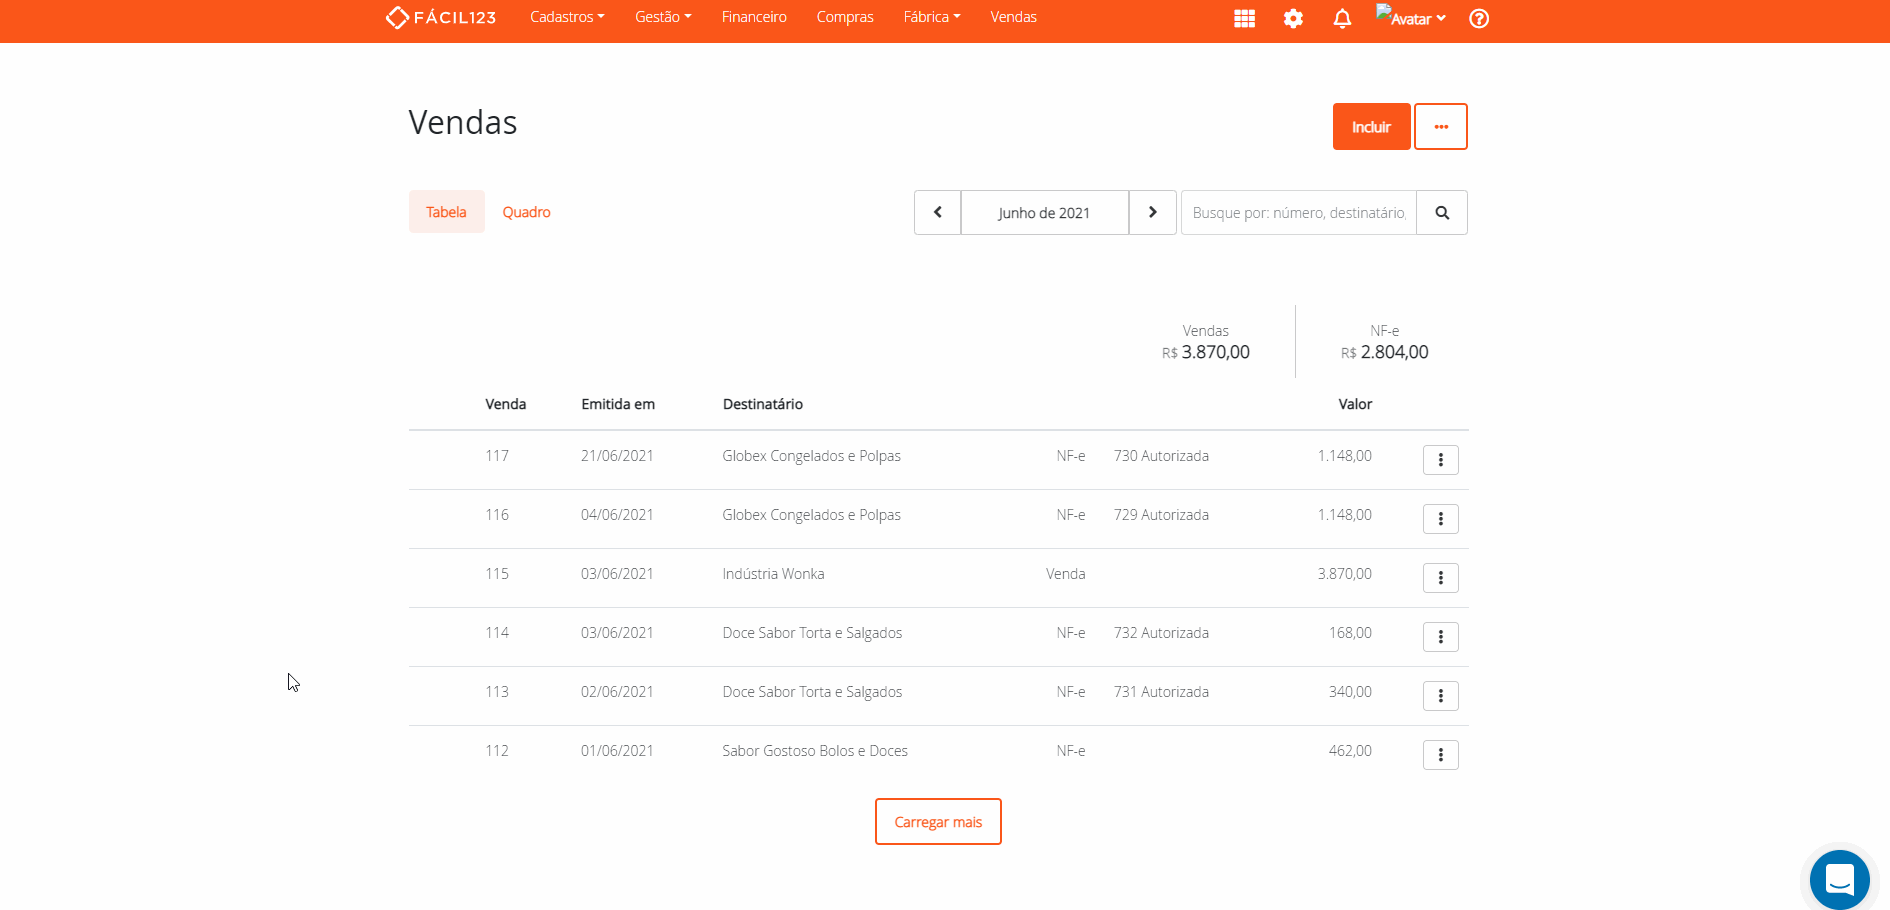Open settings gear in top bar
This screenshot has height=910, width=1890.
point(1293,18)
